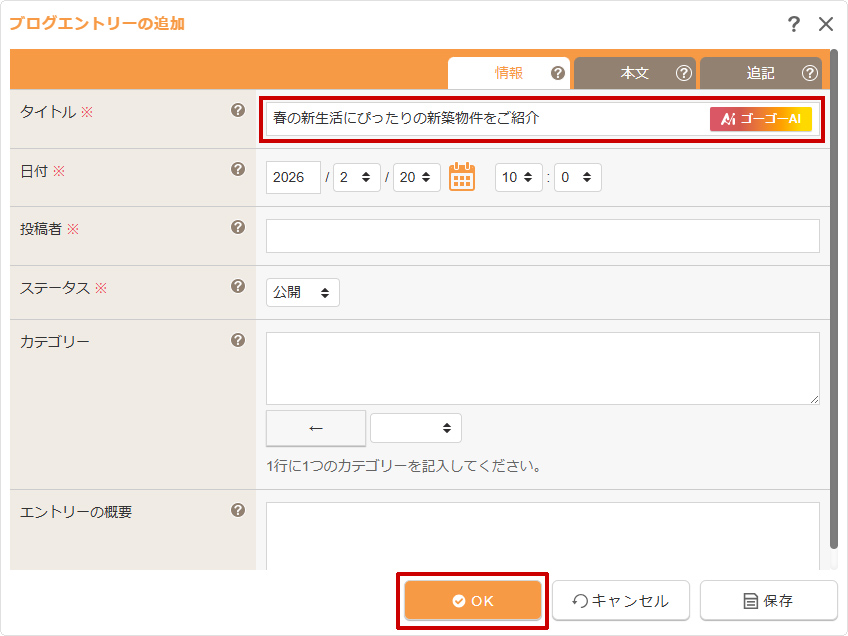This screenshot has width=848, height=636.
Task: Open the day dropdown showing 20
Action: click(417, 177)
